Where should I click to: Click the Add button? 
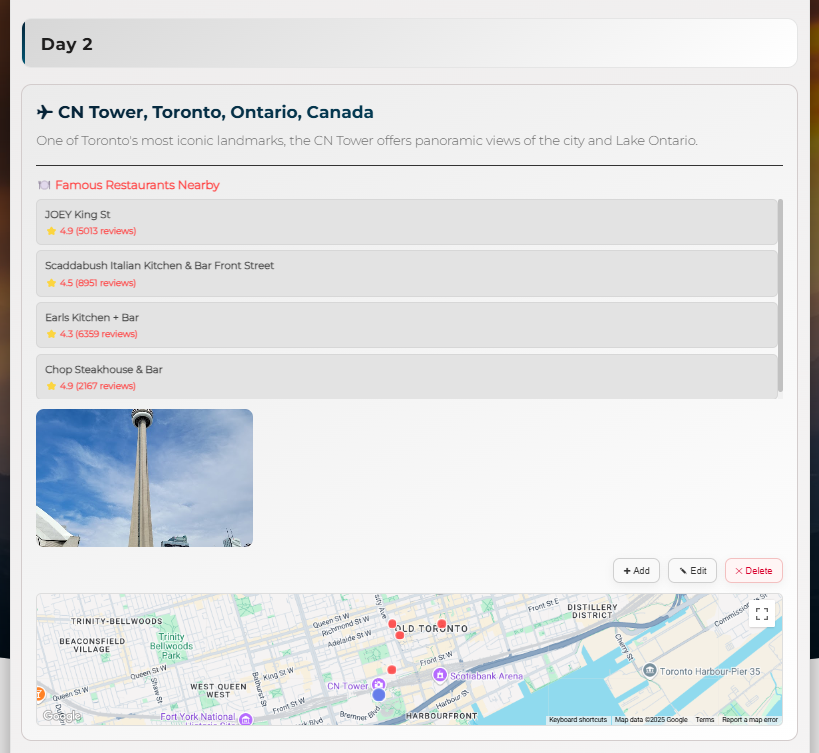coord(636,571)
